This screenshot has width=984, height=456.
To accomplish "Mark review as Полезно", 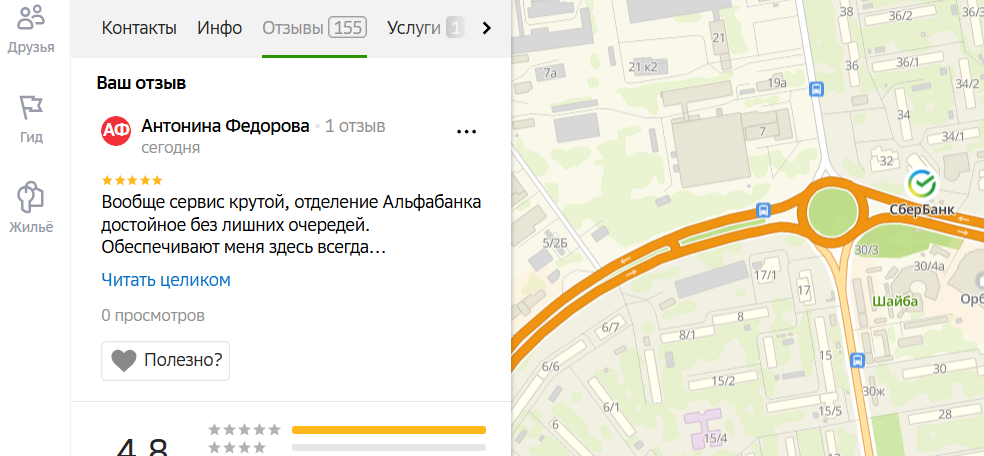I will tap(166, 361).
